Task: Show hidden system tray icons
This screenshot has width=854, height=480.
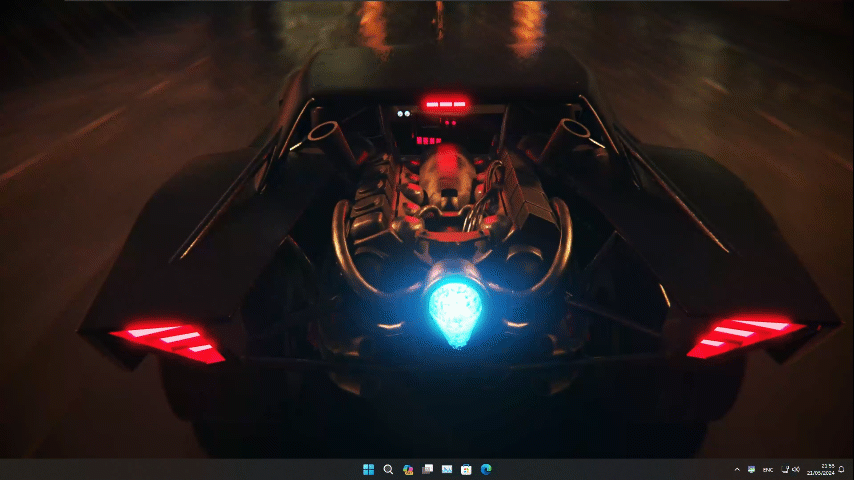Action: tap(737, 469)
